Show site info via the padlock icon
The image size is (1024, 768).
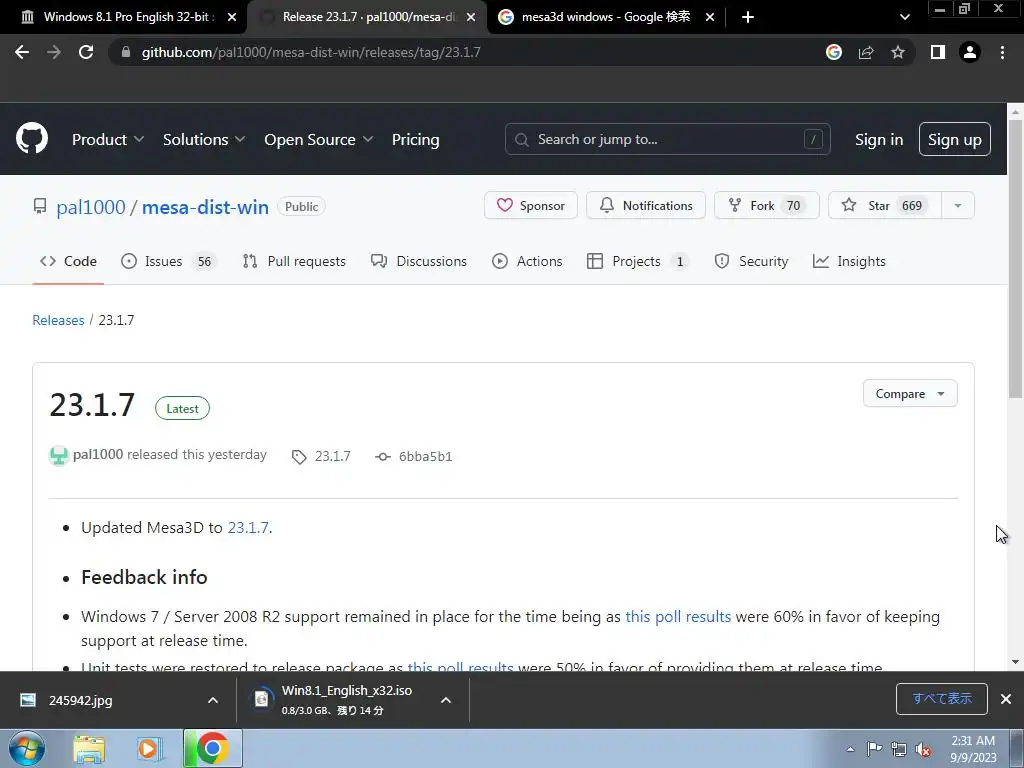click(x=126, y=52)
